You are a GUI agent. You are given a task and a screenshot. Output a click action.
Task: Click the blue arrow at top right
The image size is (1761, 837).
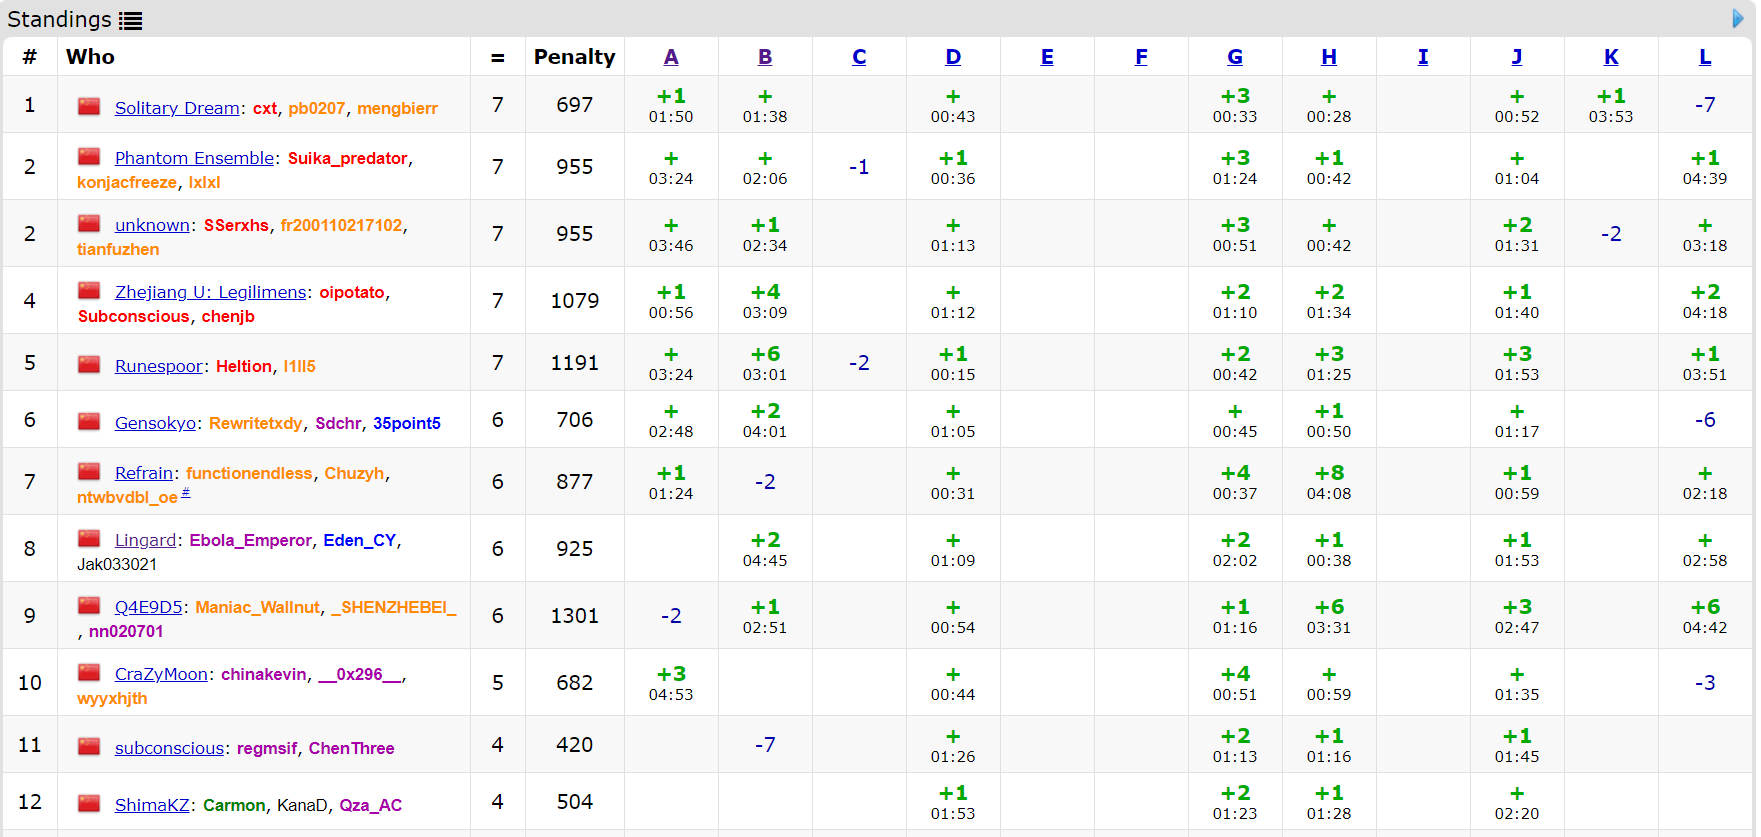[x=1738, y=19]
